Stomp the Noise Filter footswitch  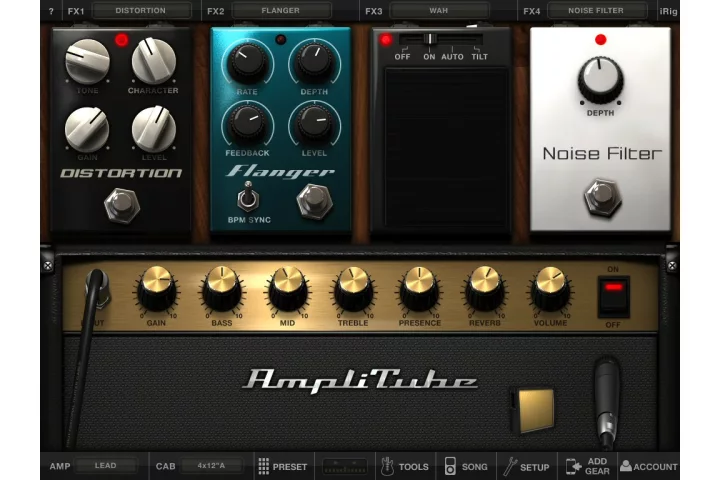point(602,198)
